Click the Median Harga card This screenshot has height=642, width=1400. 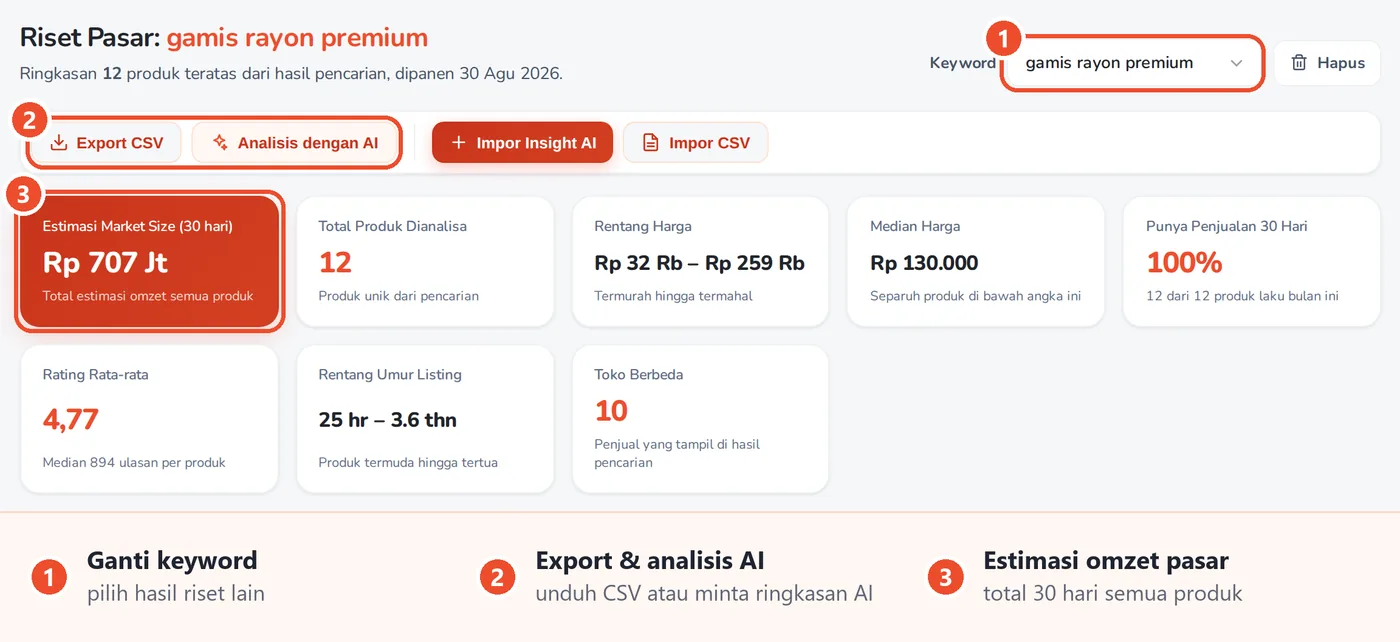pos(976,262)
